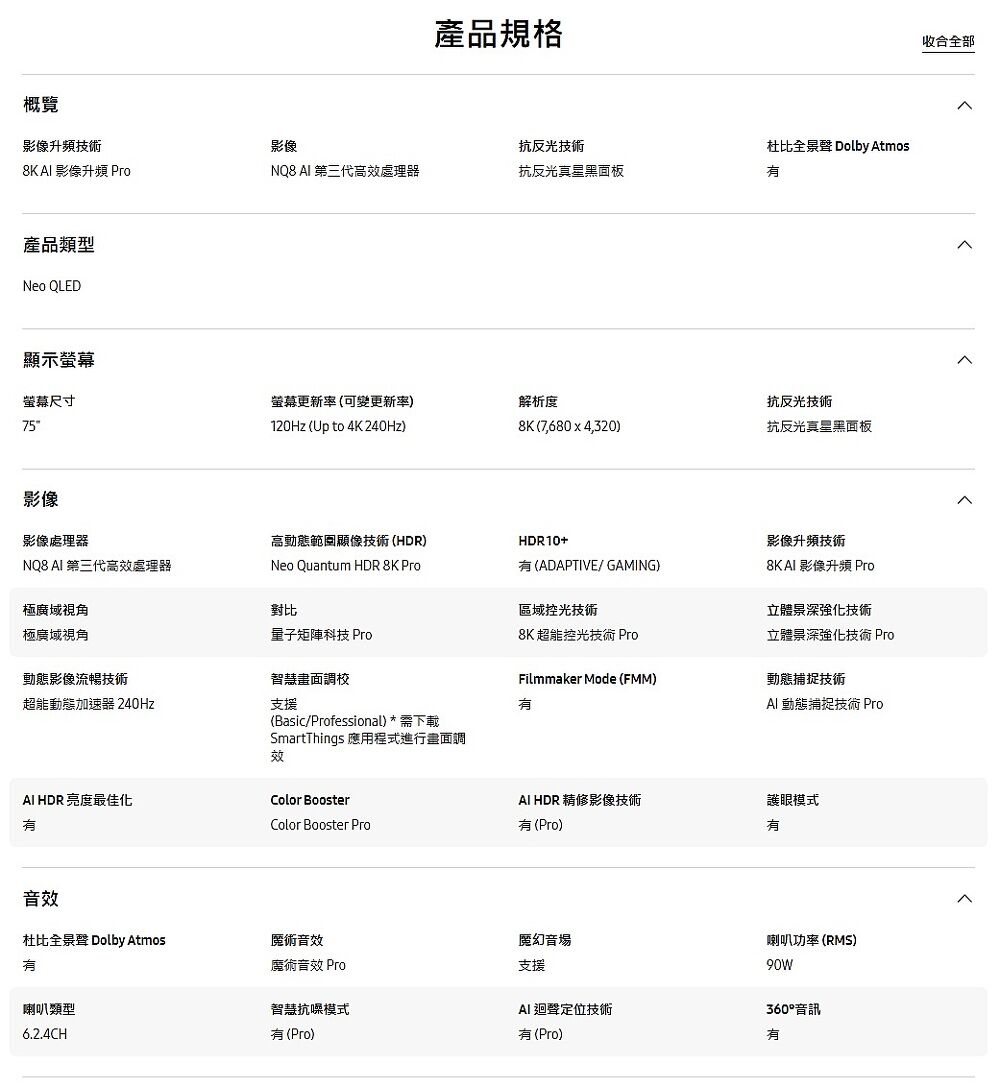This screenshot has height=1088, width=1000.
Task: Select the Neo QLED product type text
Action: pyautogui.click(x=52, y=286)
